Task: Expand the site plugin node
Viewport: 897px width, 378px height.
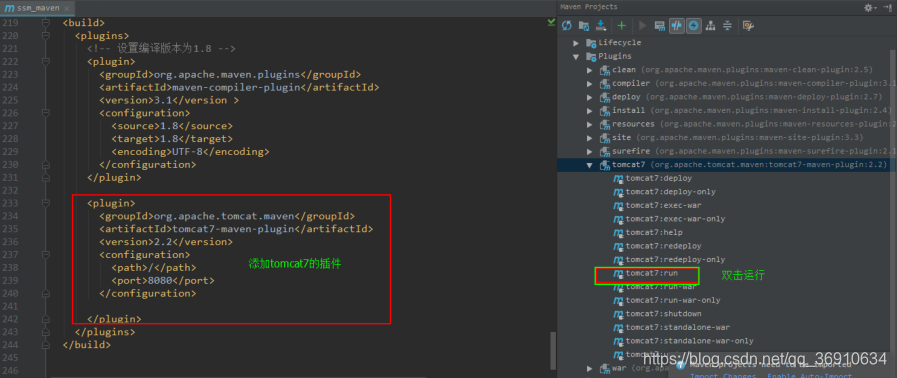Action: tap(590, 138)
